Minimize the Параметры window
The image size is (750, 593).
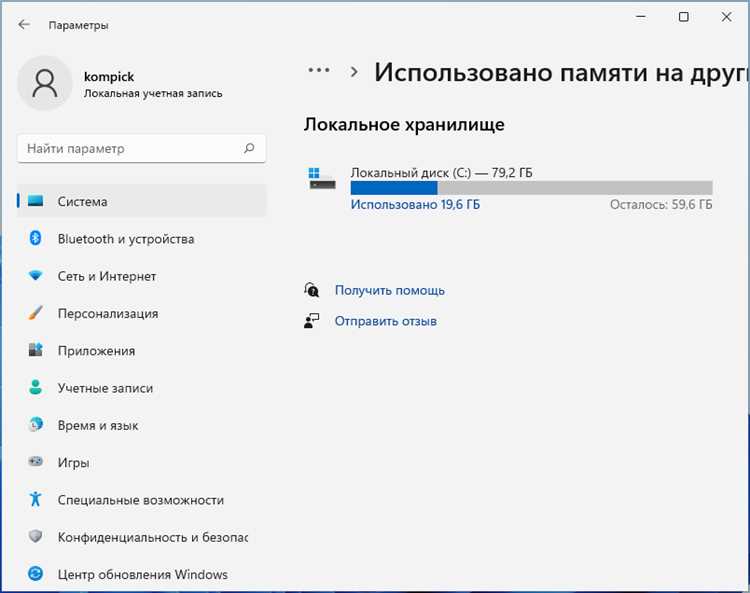(x=641, y=17)
